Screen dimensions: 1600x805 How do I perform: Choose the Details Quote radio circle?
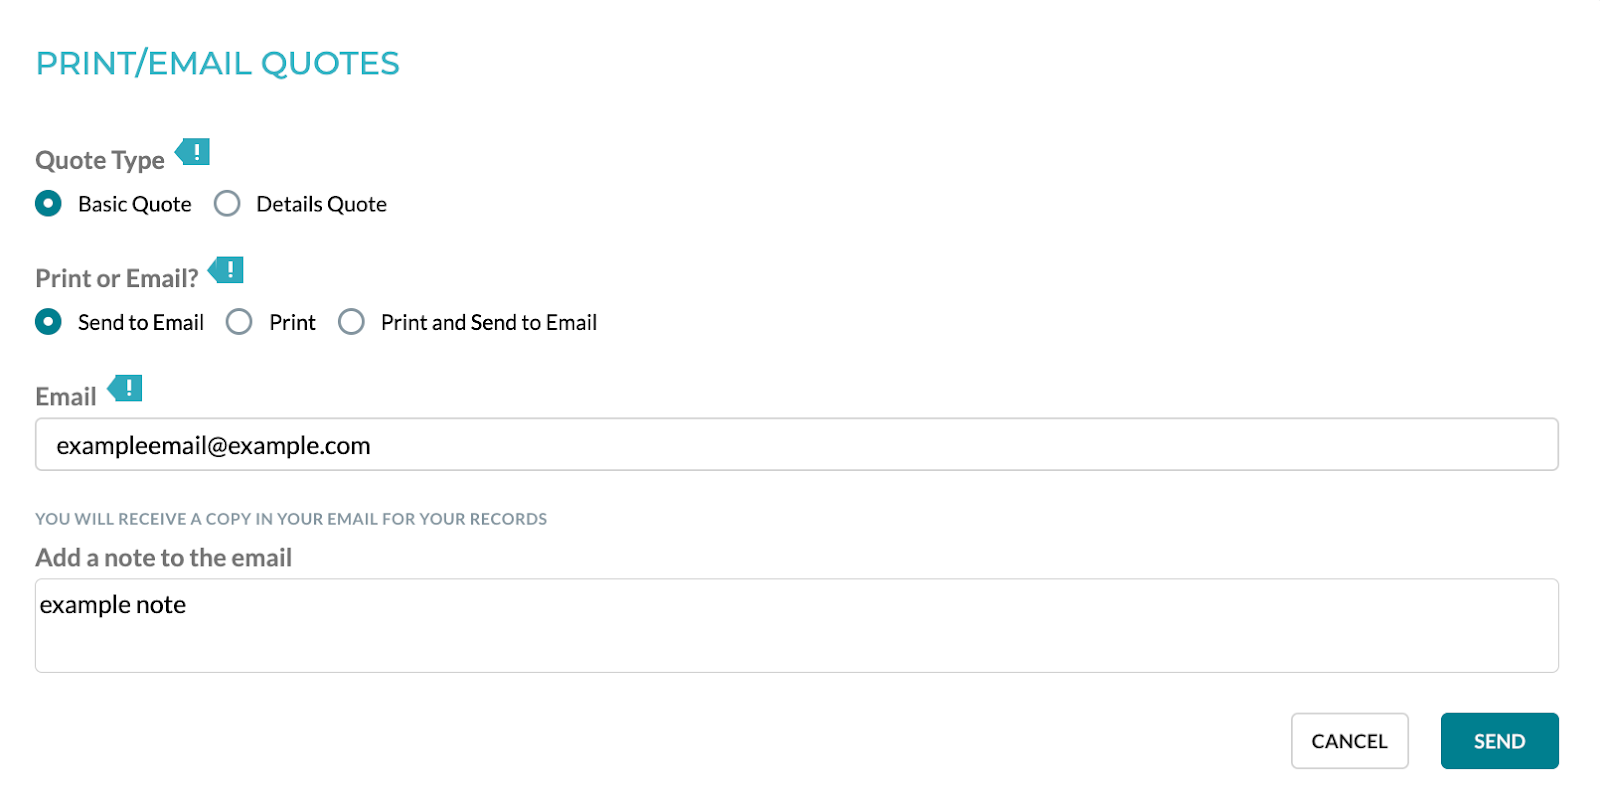(x=227, y=204)
